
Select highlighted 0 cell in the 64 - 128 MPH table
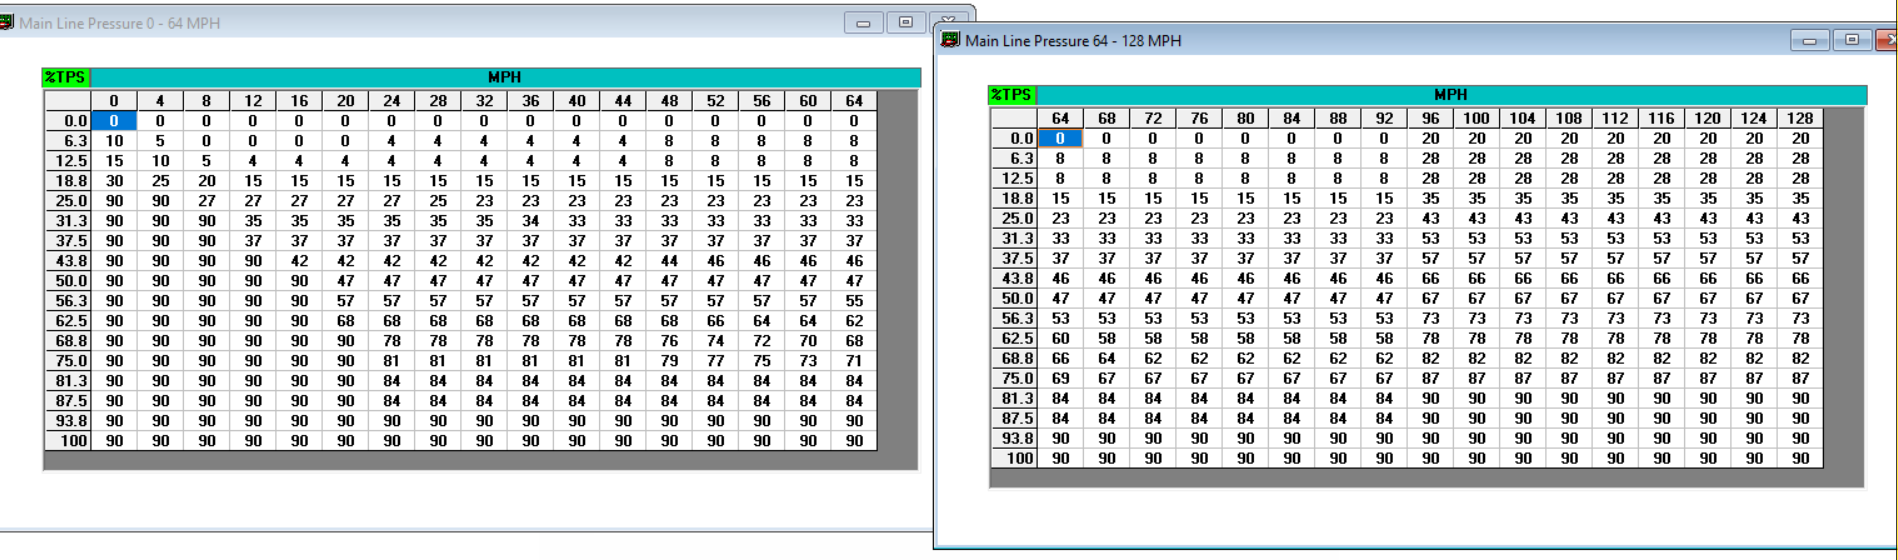[1060, 139]
